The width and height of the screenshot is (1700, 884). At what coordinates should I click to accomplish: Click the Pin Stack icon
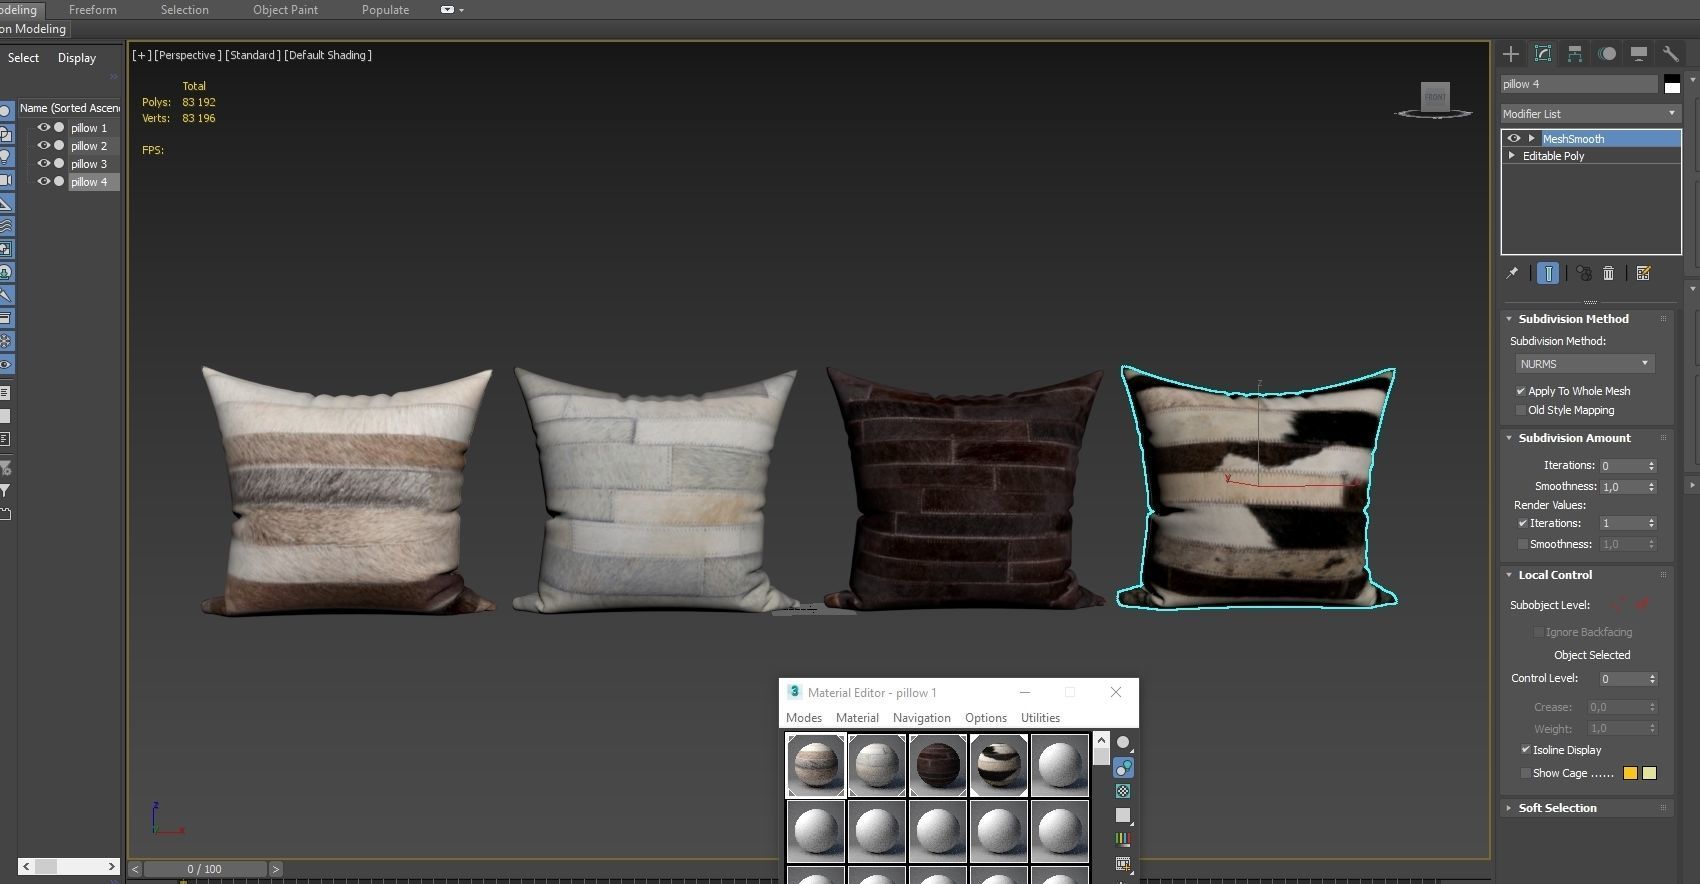pos(1512,273)
